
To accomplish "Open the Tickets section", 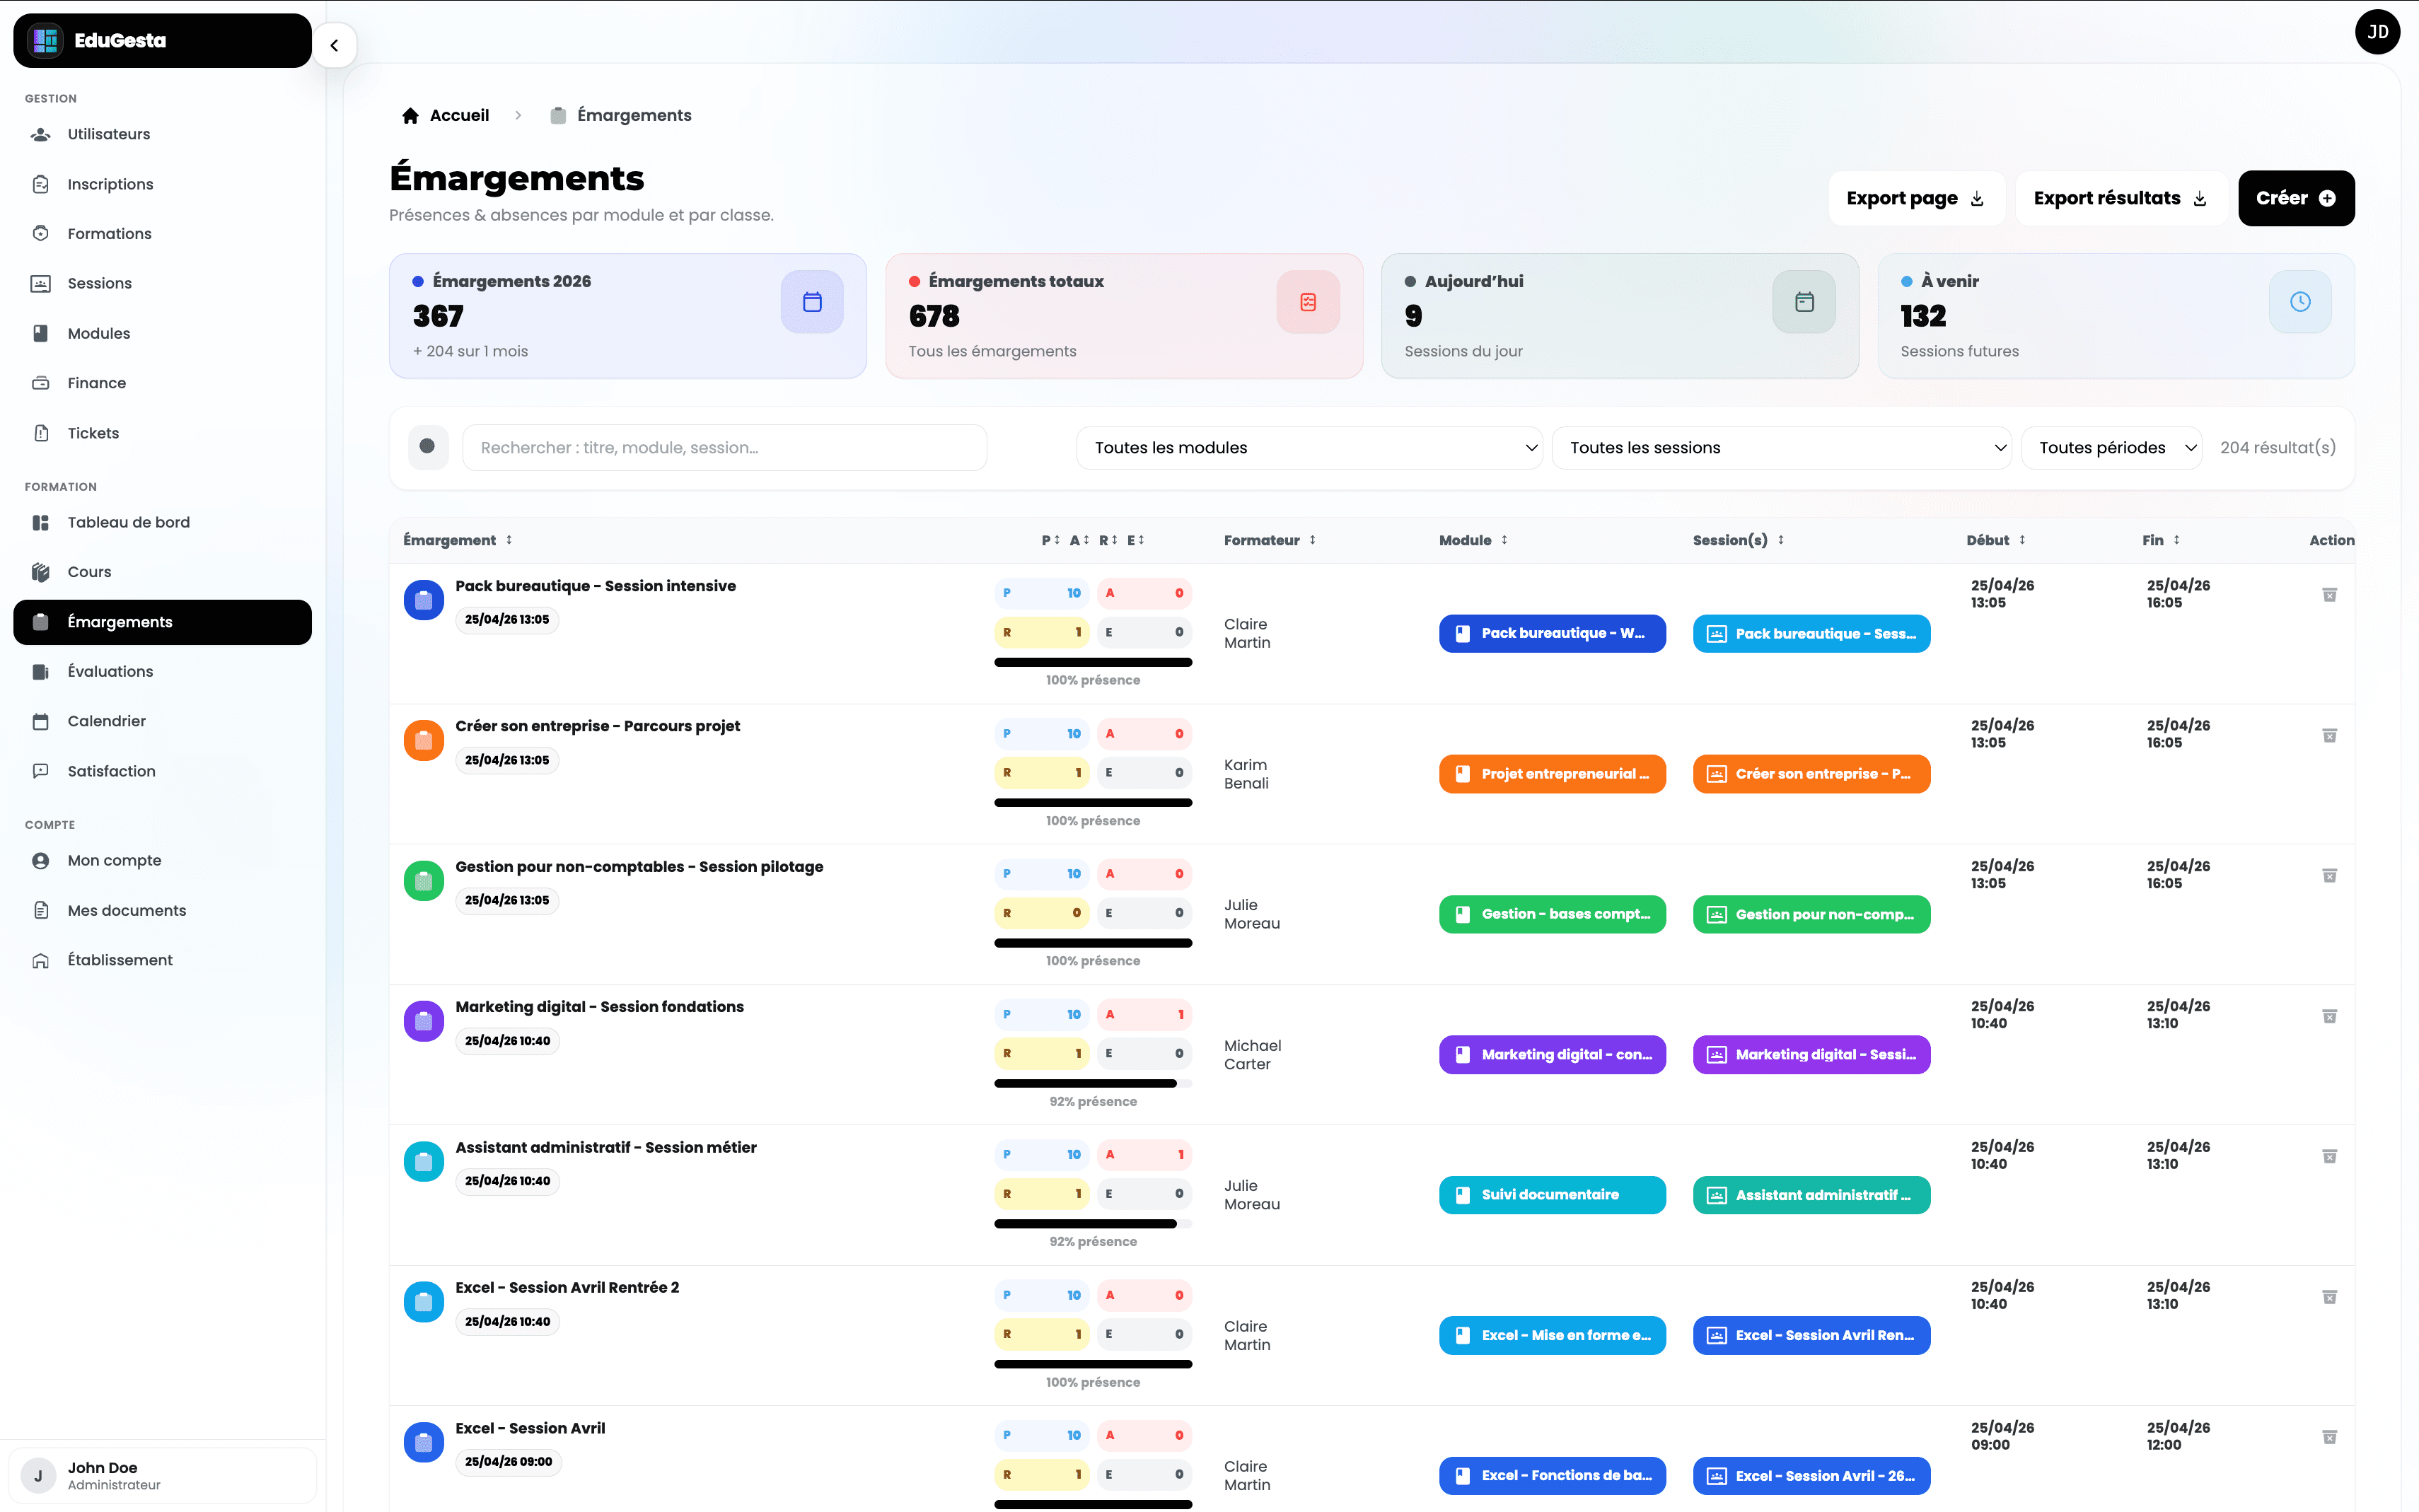I will coord(93,432).
